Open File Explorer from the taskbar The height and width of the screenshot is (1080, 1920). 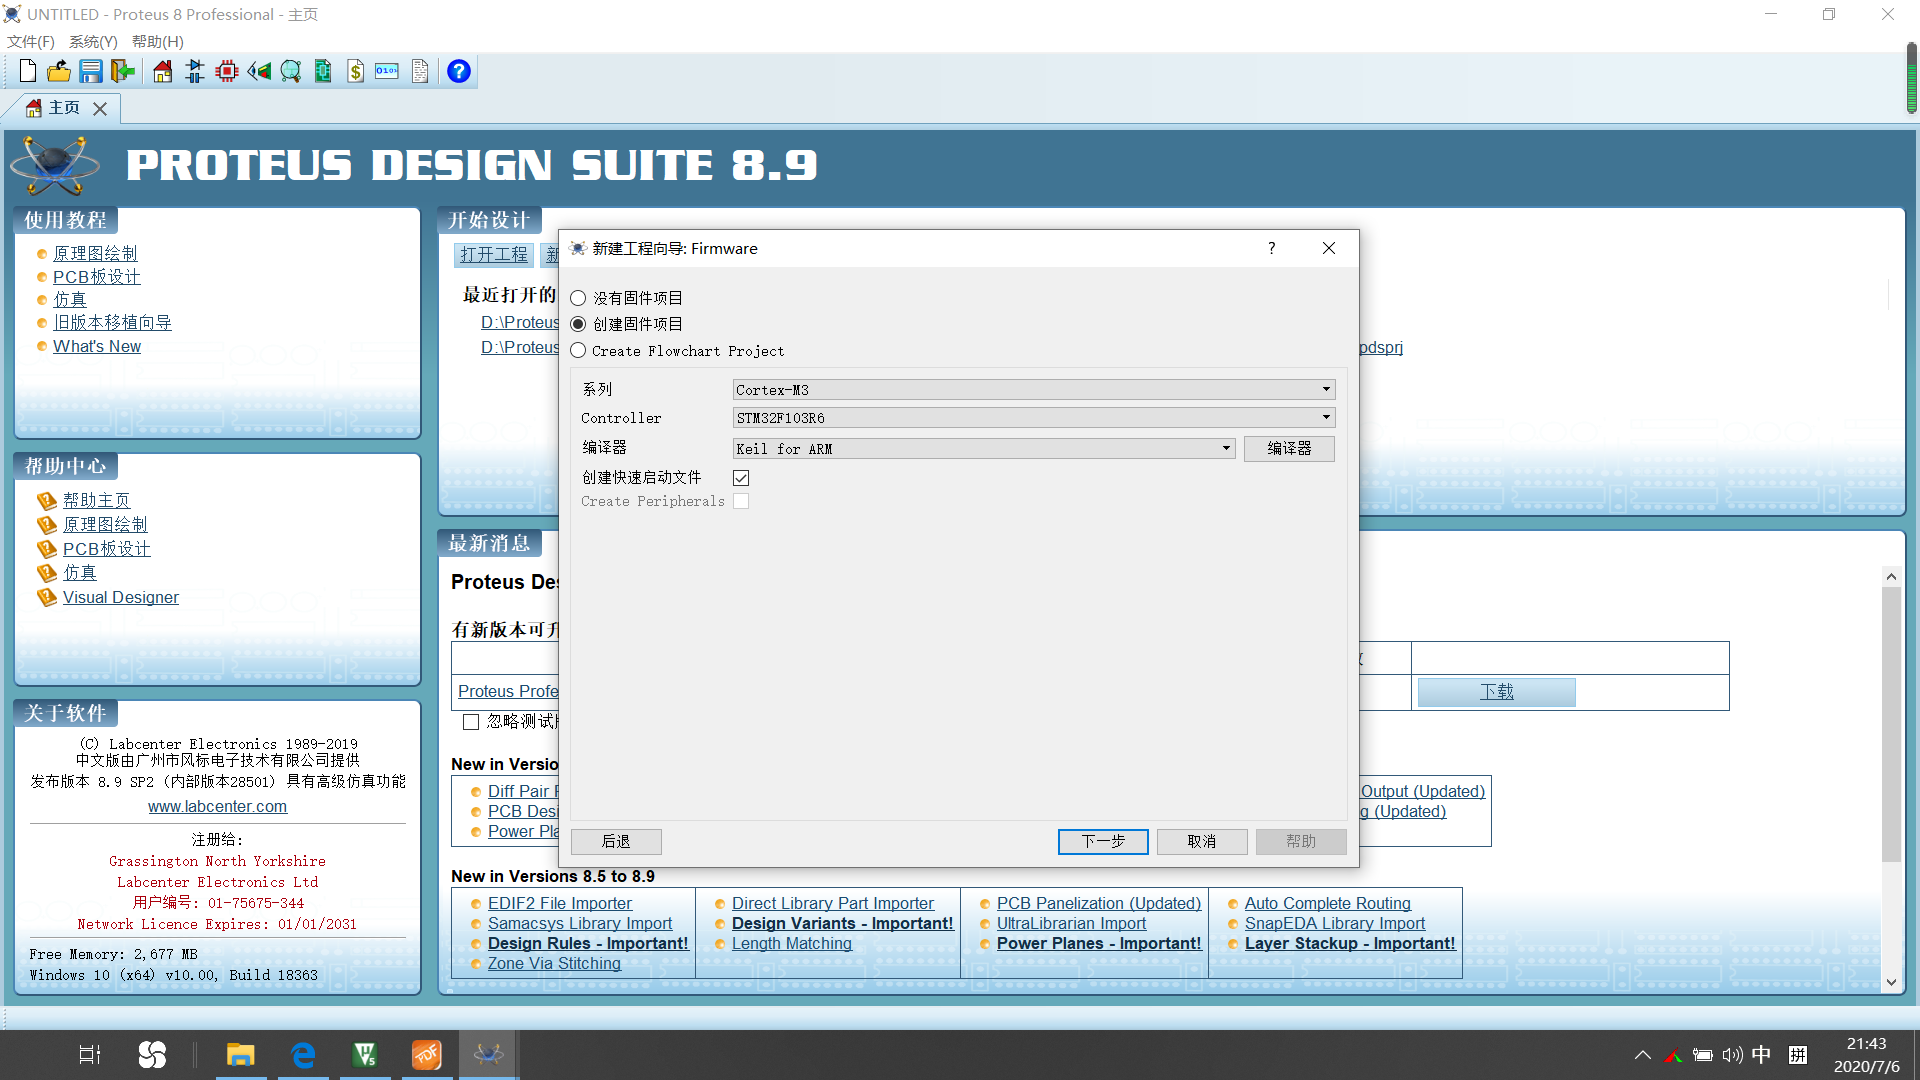[240, 1055]
